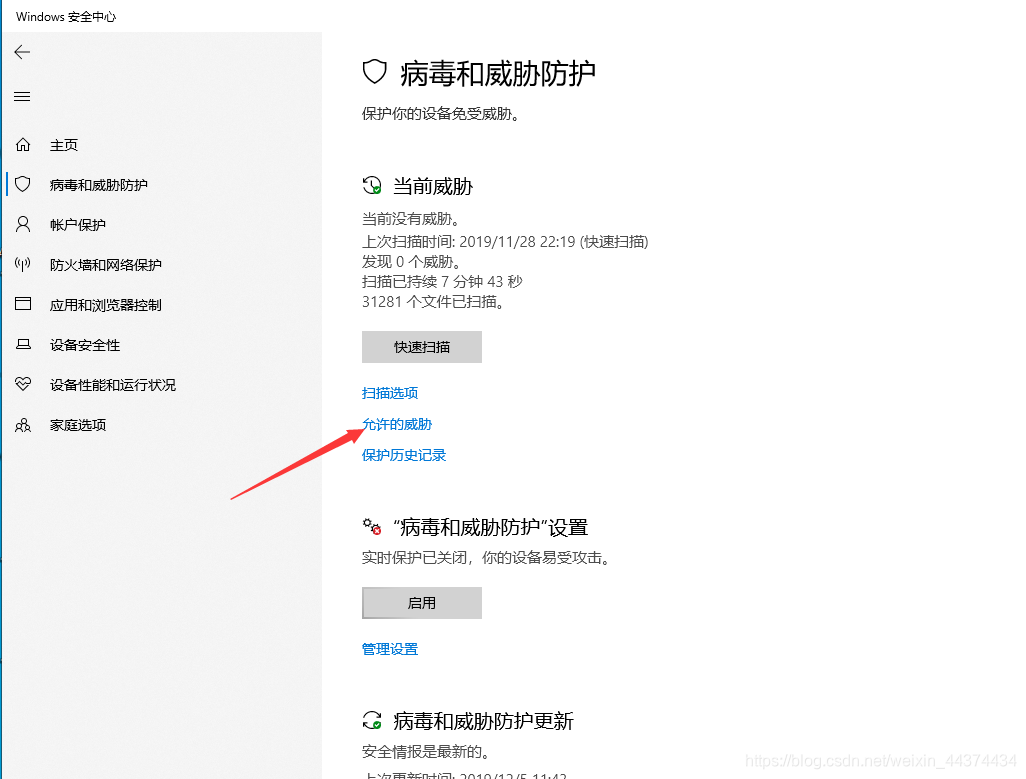This screenshot has height=779, width=1026.
Task: Click the back arrow icon
Action: pyautogui.click(x=22, y=52)
